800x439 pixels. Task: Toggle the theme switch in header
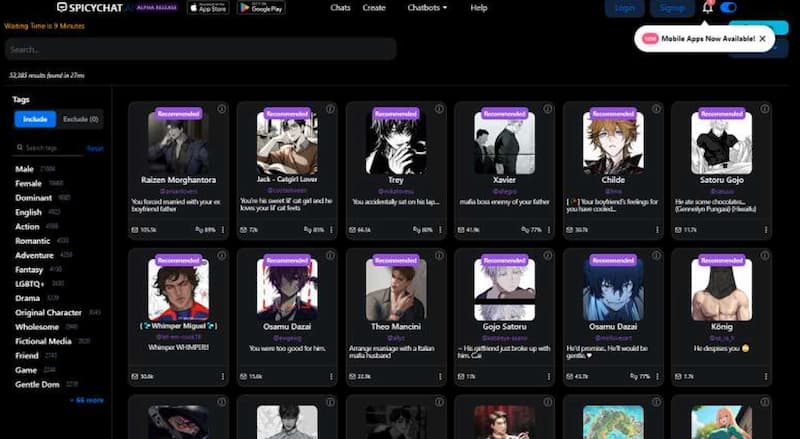[x=728, y=7]
